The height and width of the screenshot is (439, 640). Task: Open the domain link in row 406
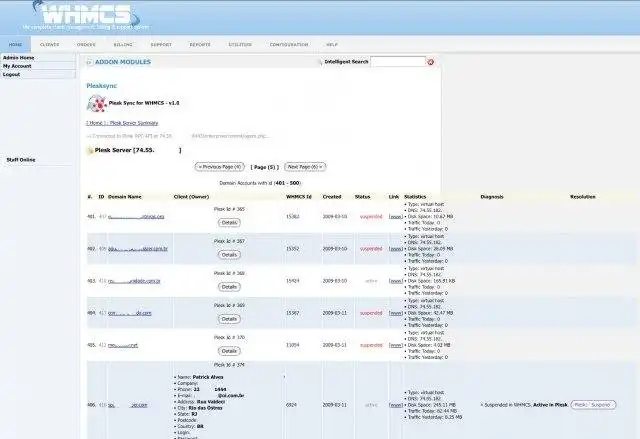[128, 406]
